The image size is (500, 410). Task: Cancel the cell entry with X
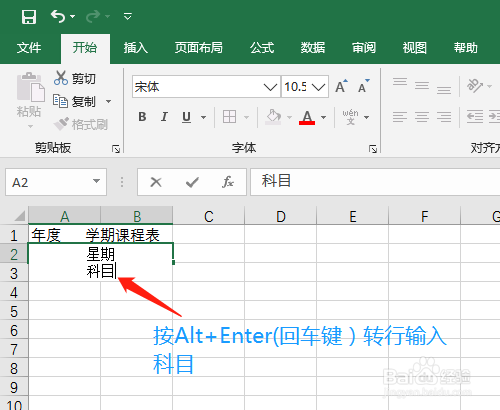[x=156, y=182]
